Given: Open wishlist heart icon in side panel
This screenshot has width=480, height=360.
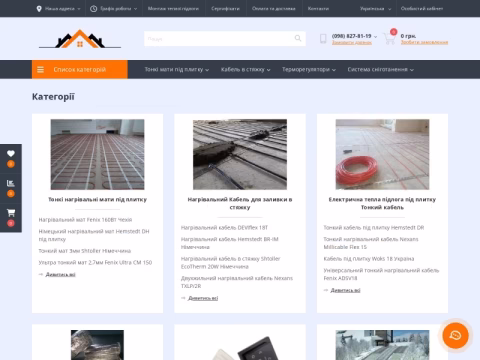Looking at the screenshot, I should tap(11, 153).
